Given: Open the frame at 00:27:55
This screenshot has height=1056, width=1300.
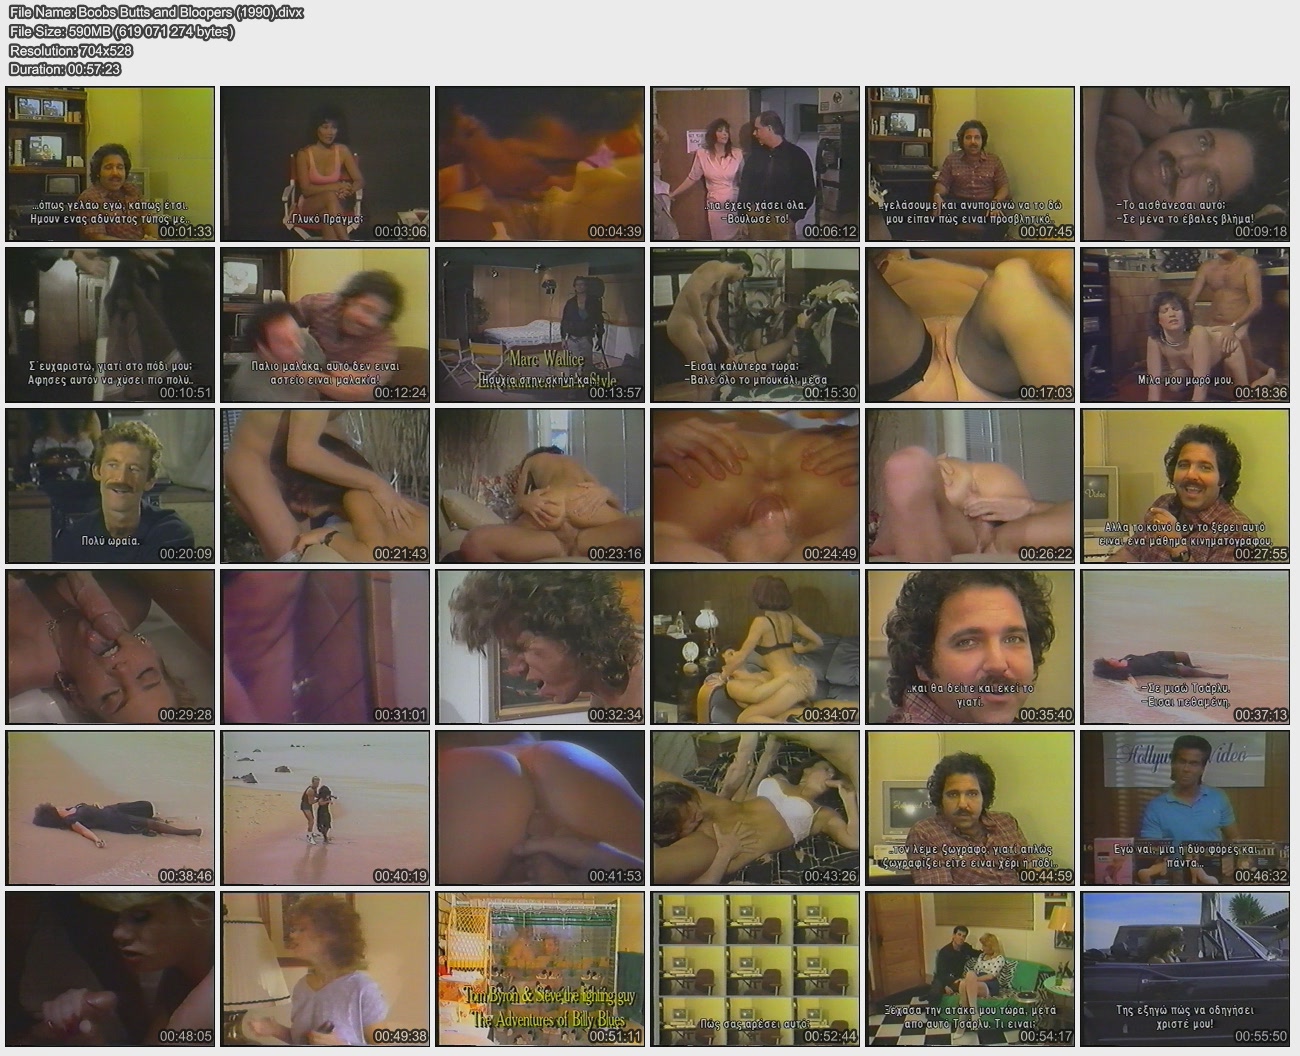Looking at the screenshot, I should pyautogui.click(x=1185, y=487).
